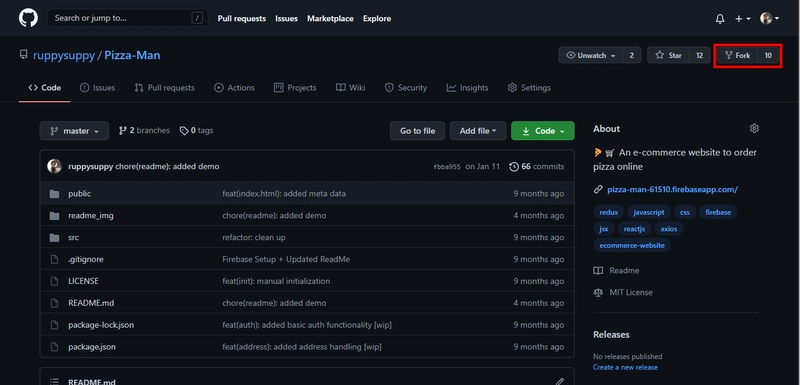This screenshot has width=800, height=385.
Task: Open the .gitignore file
Action: tap(86, 260)
